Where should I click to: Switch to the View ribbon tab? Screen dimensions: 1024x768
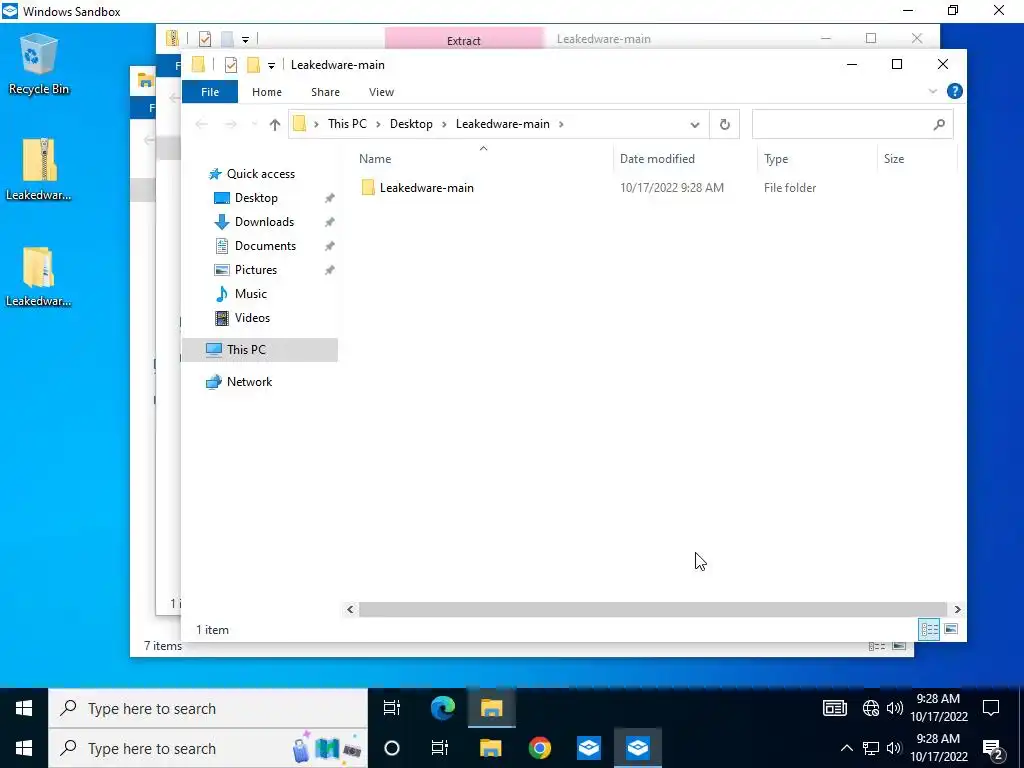click(x=381, y=92)
